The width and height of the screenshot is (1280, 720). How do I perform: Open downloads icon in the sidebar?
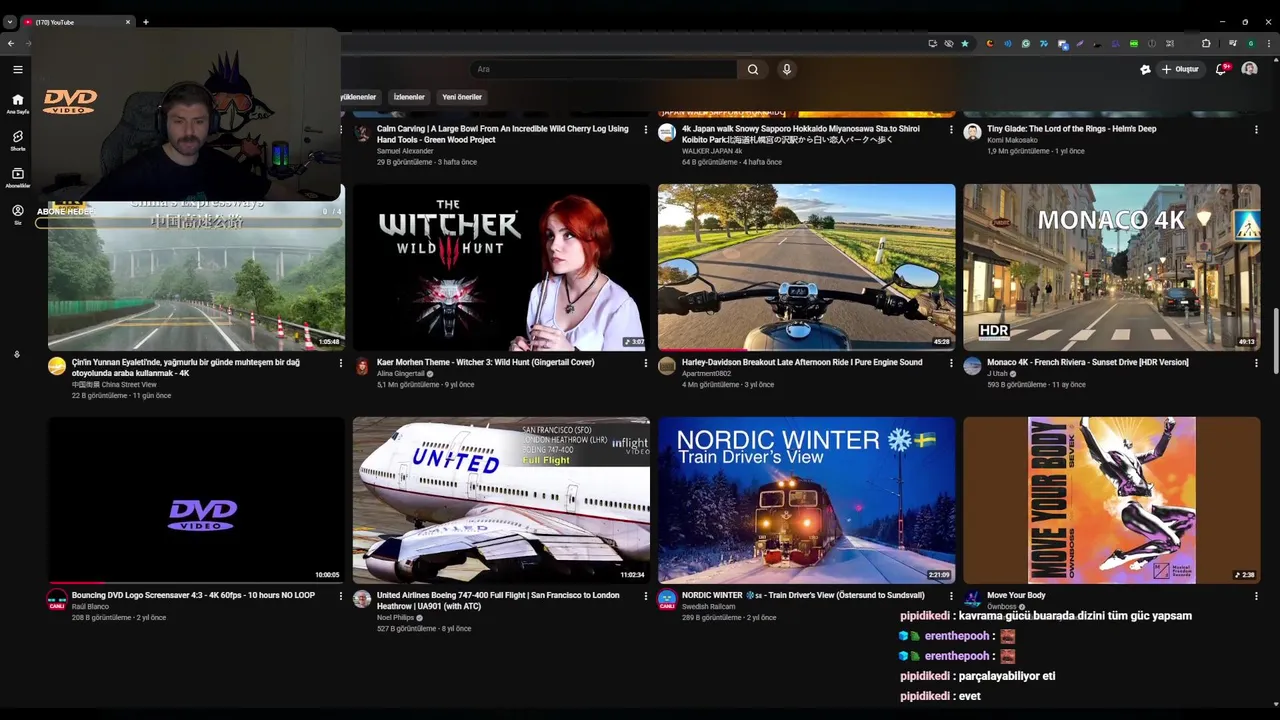point(17,354)
